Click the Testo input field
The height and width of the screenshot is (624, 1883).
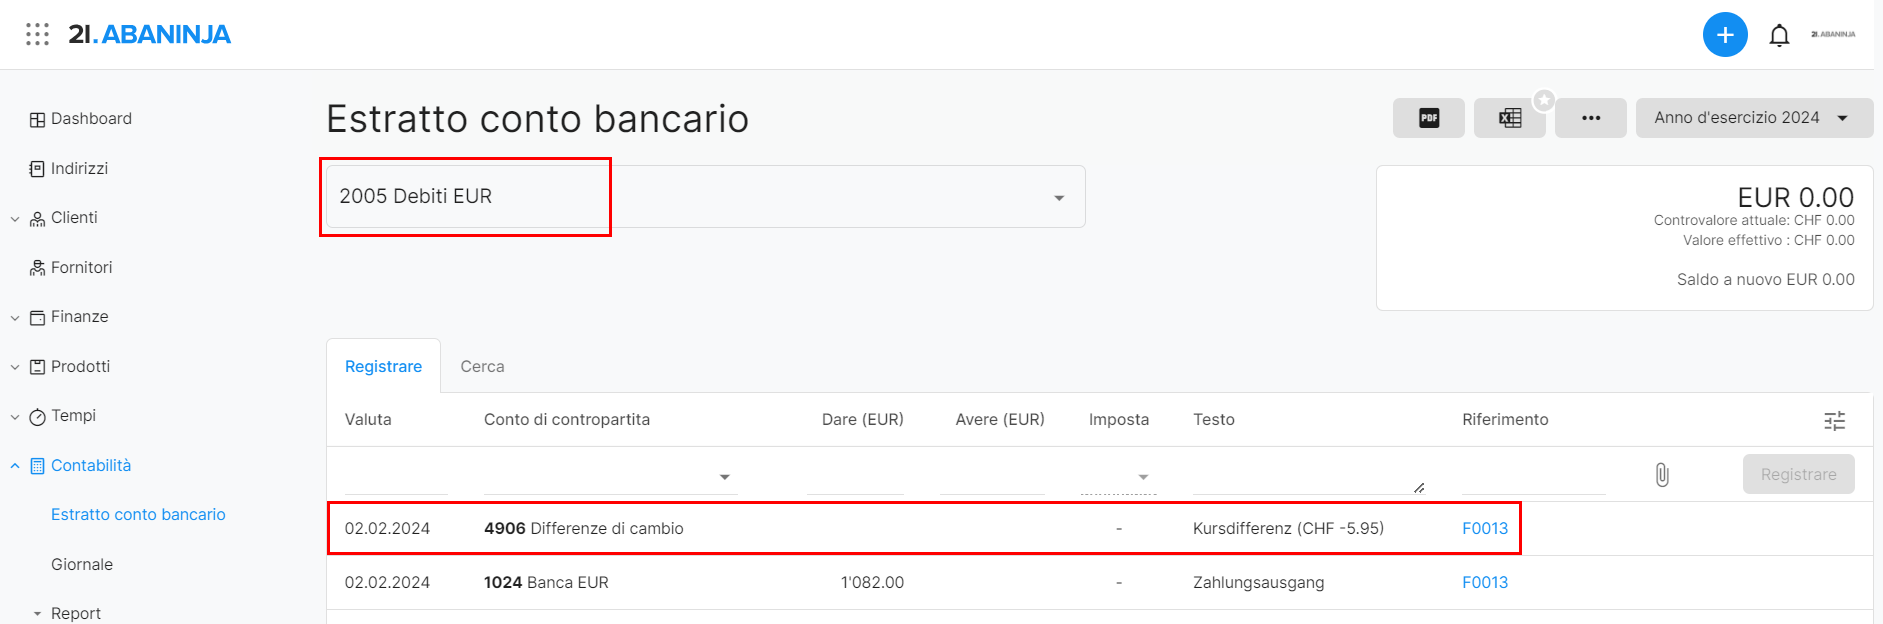pos(1308,476)
